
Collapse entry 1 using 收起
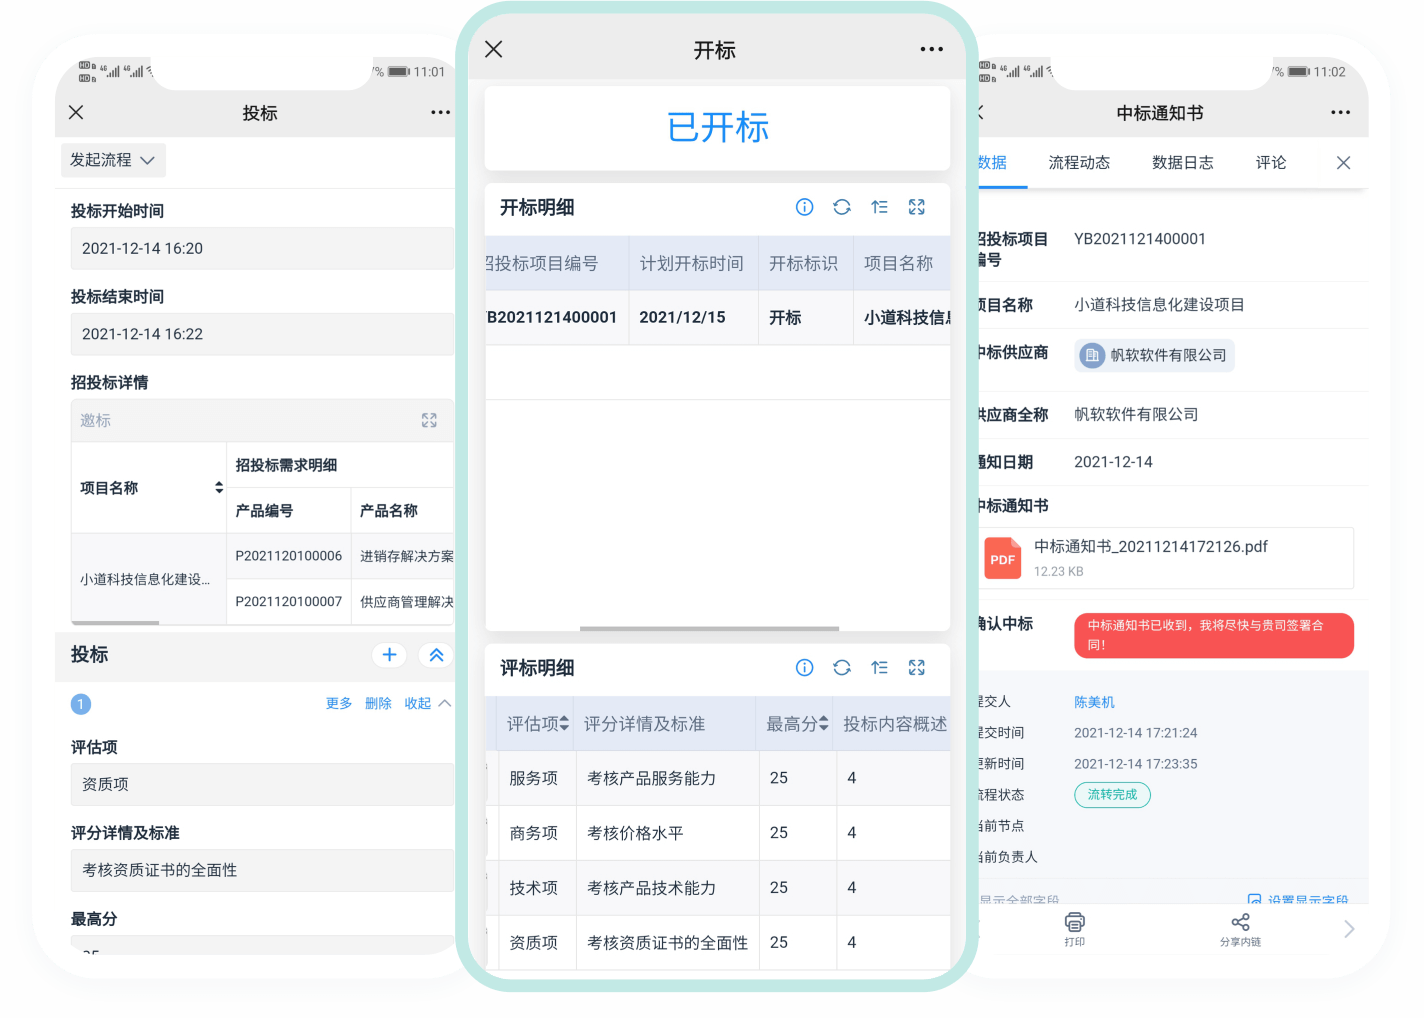pos(427,704)
